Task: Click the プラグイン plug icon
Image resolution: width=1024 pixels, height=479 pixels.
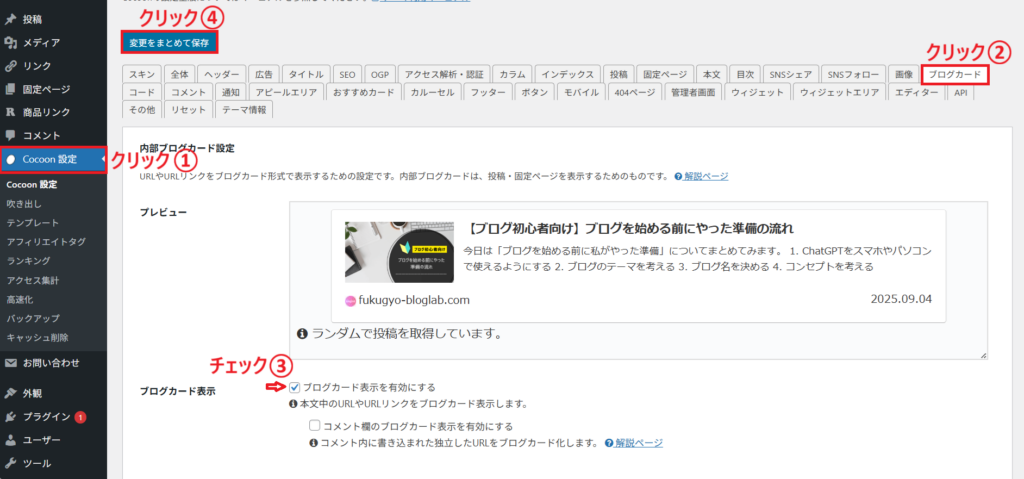Action: pos(11,417)
